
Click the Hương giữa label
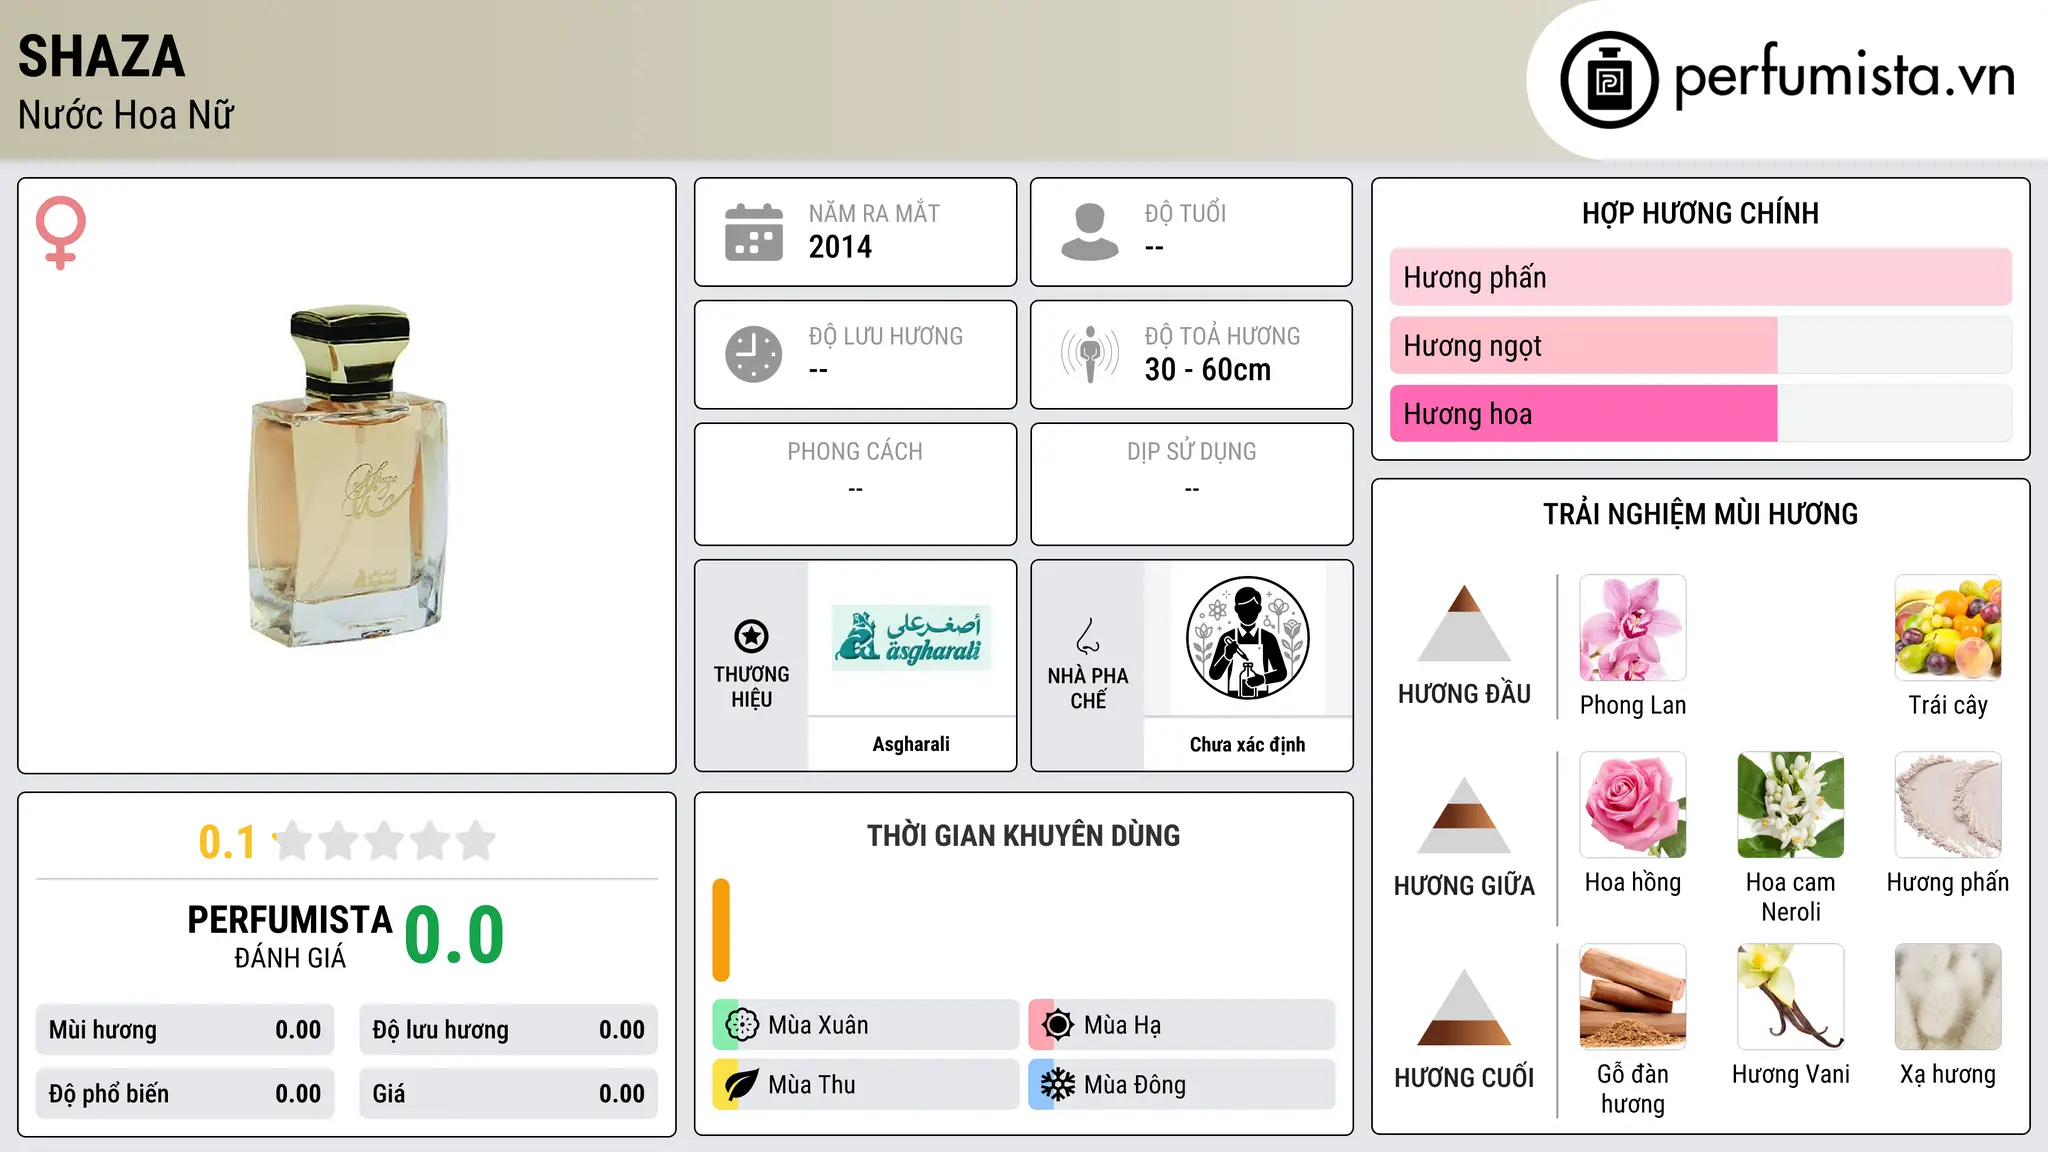(x=1464, y=886)
